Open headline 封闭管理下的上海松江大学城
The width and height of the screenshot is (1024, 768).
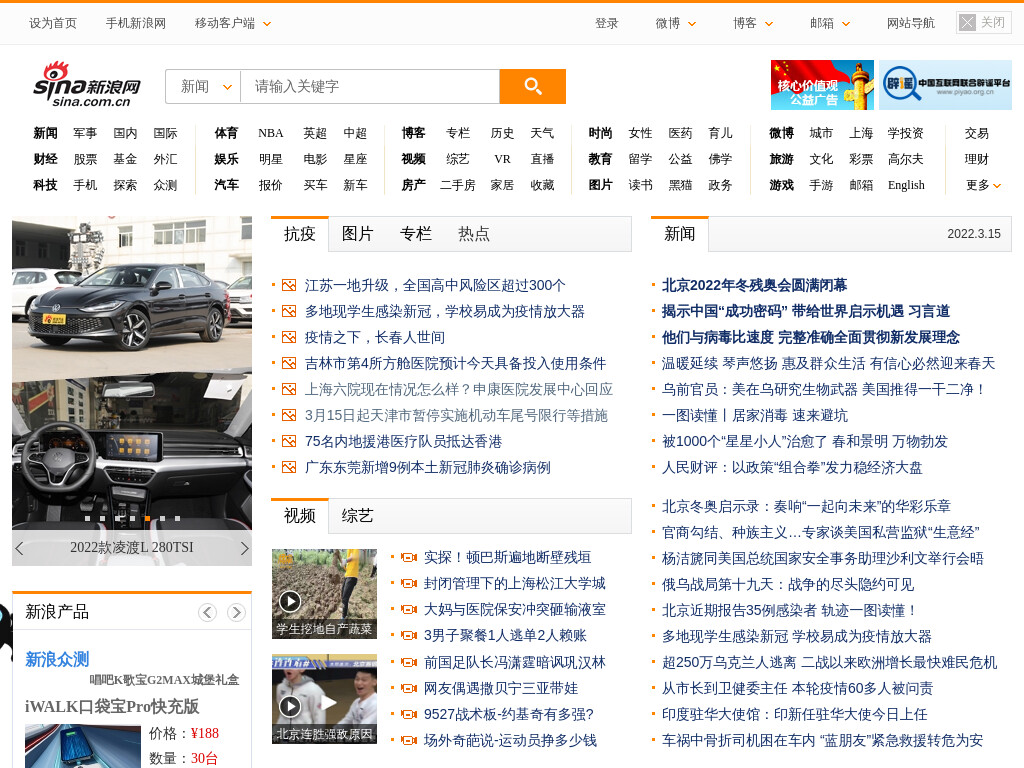pos(515,583)
